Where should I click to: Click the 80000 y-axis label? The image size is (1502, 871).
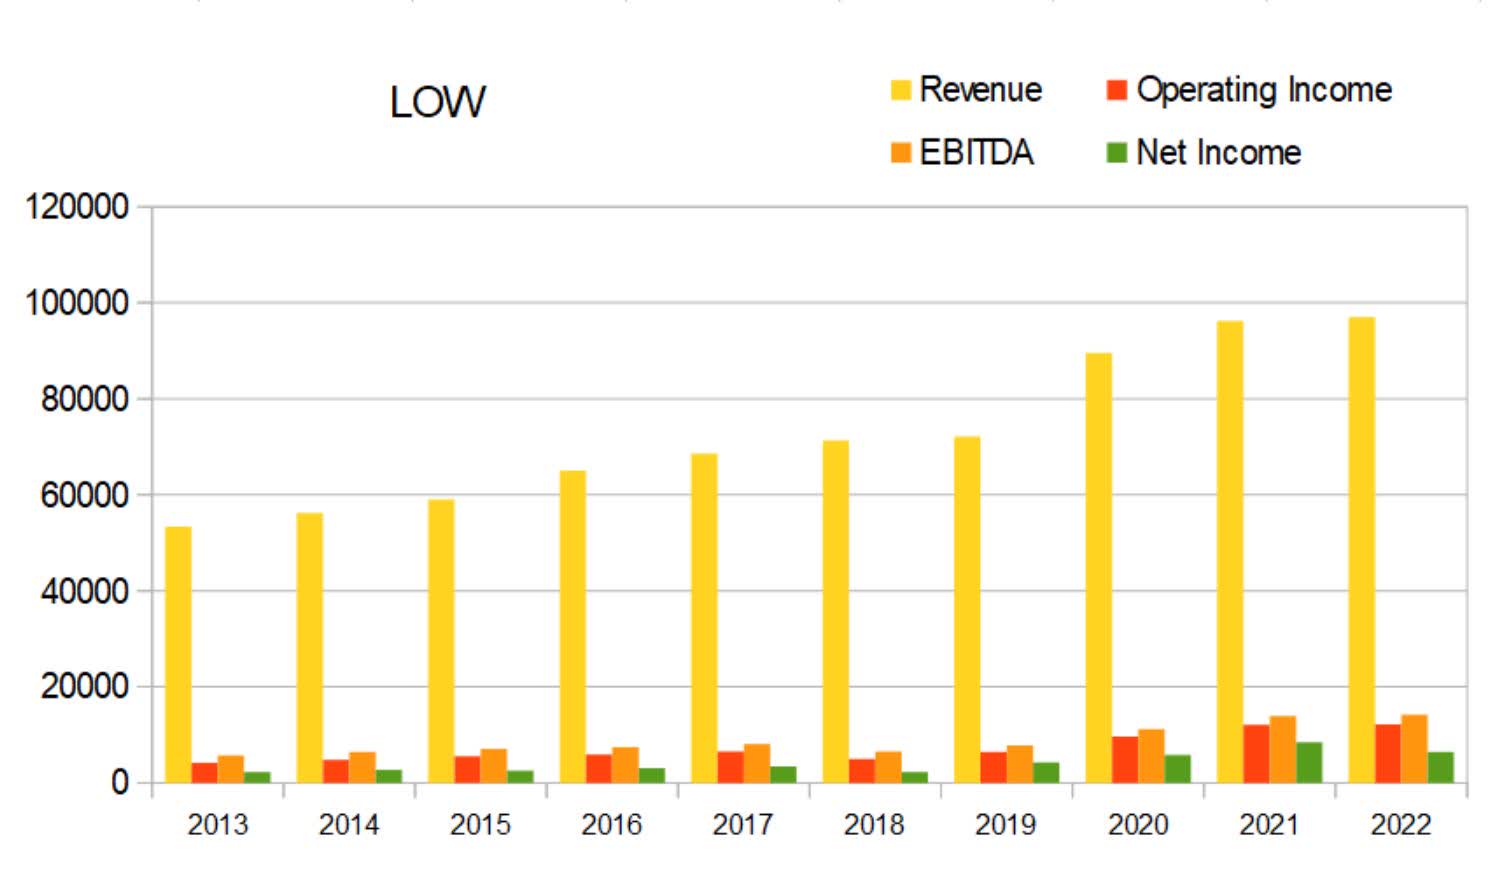point(84,399)
